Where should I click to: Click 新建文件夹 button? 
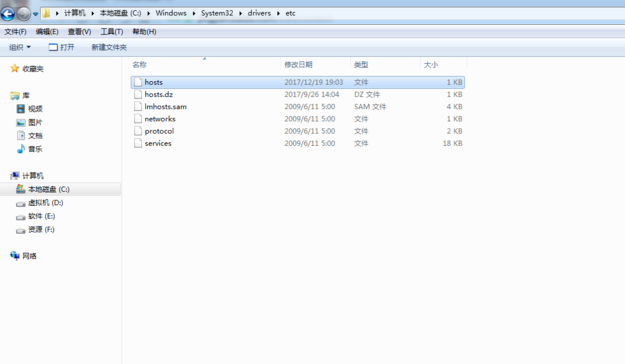pos(109,47)
